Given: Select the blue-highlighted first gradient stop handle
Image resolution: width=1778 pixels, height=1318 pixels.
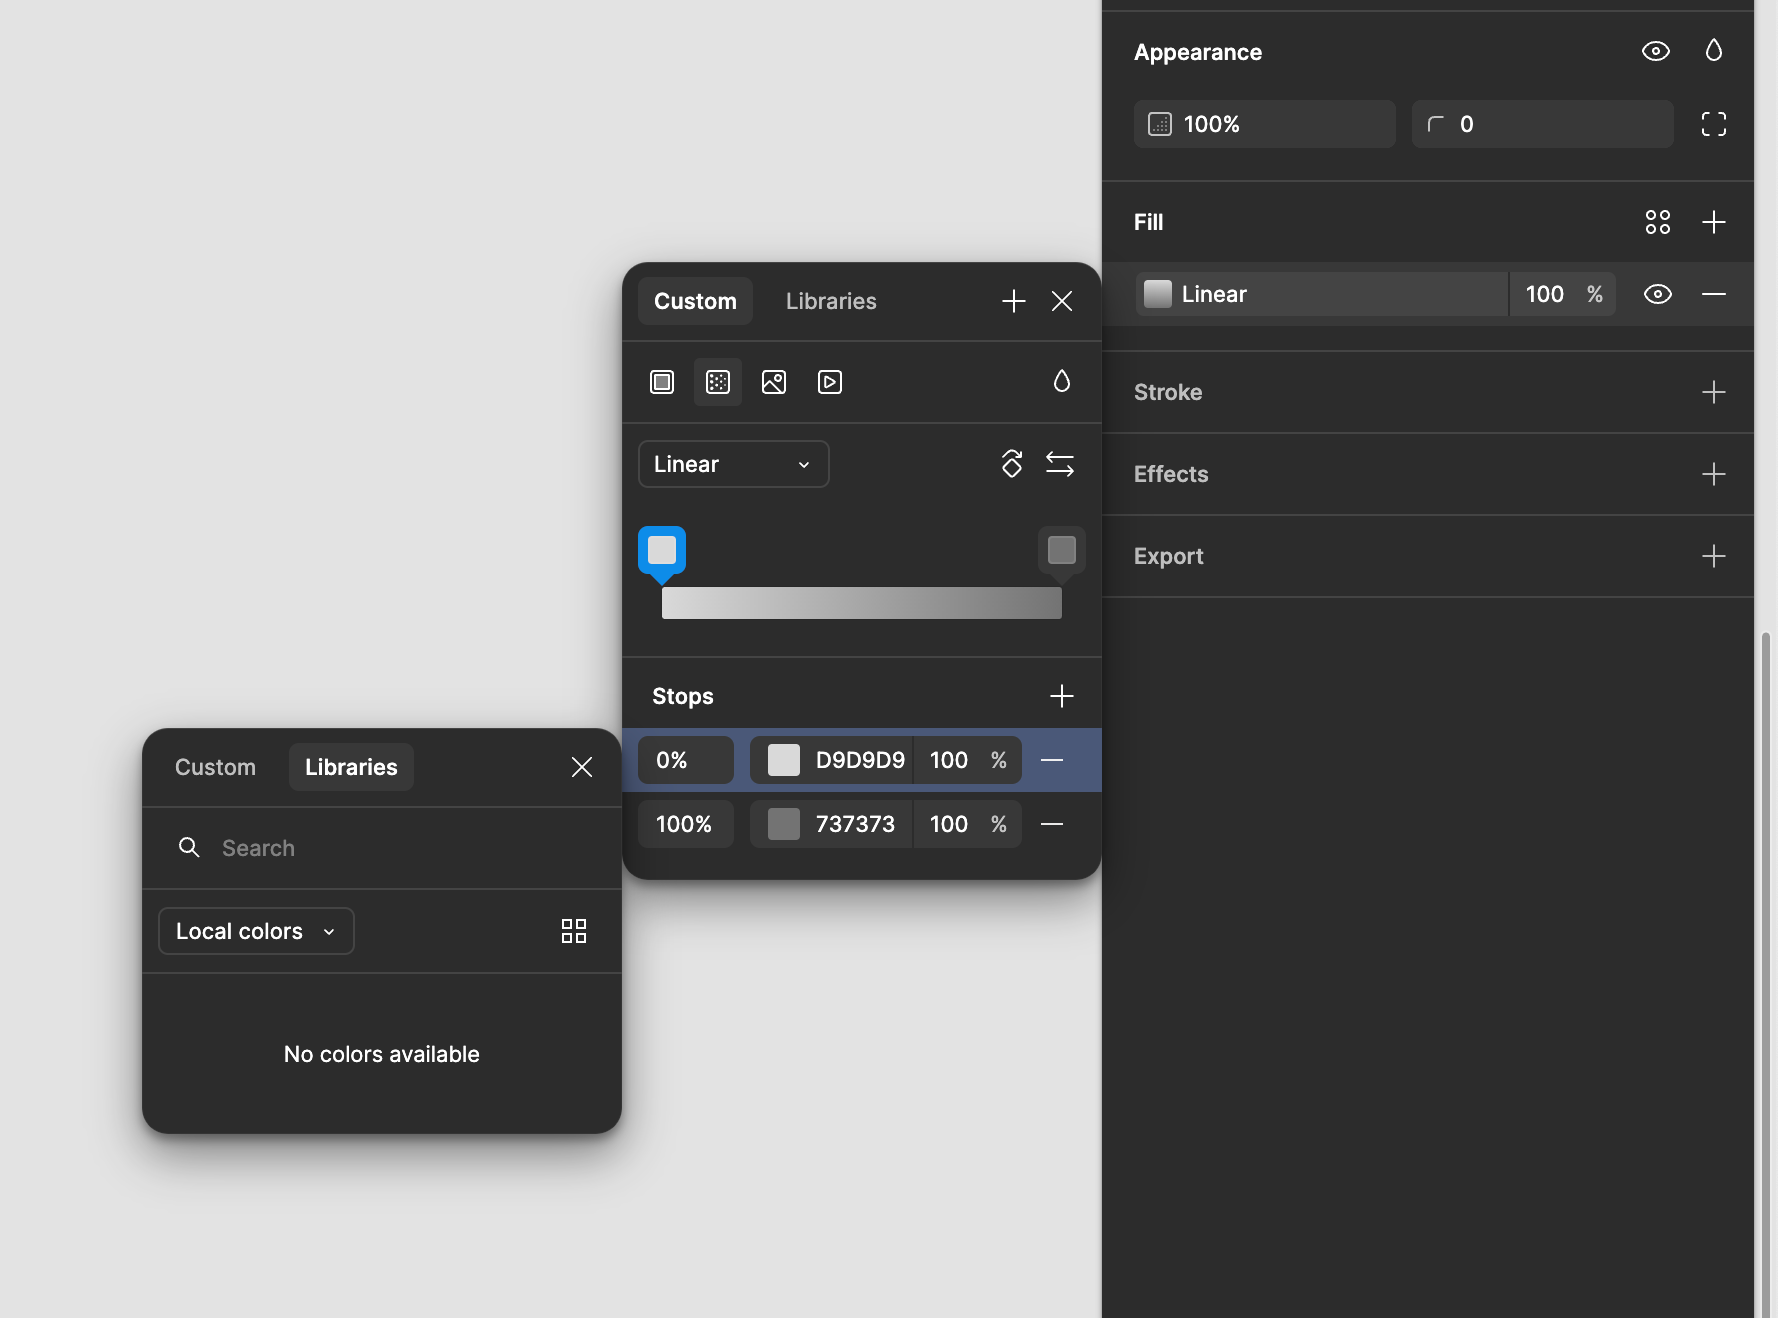Looking at the screenshot, I should (662, 551).
